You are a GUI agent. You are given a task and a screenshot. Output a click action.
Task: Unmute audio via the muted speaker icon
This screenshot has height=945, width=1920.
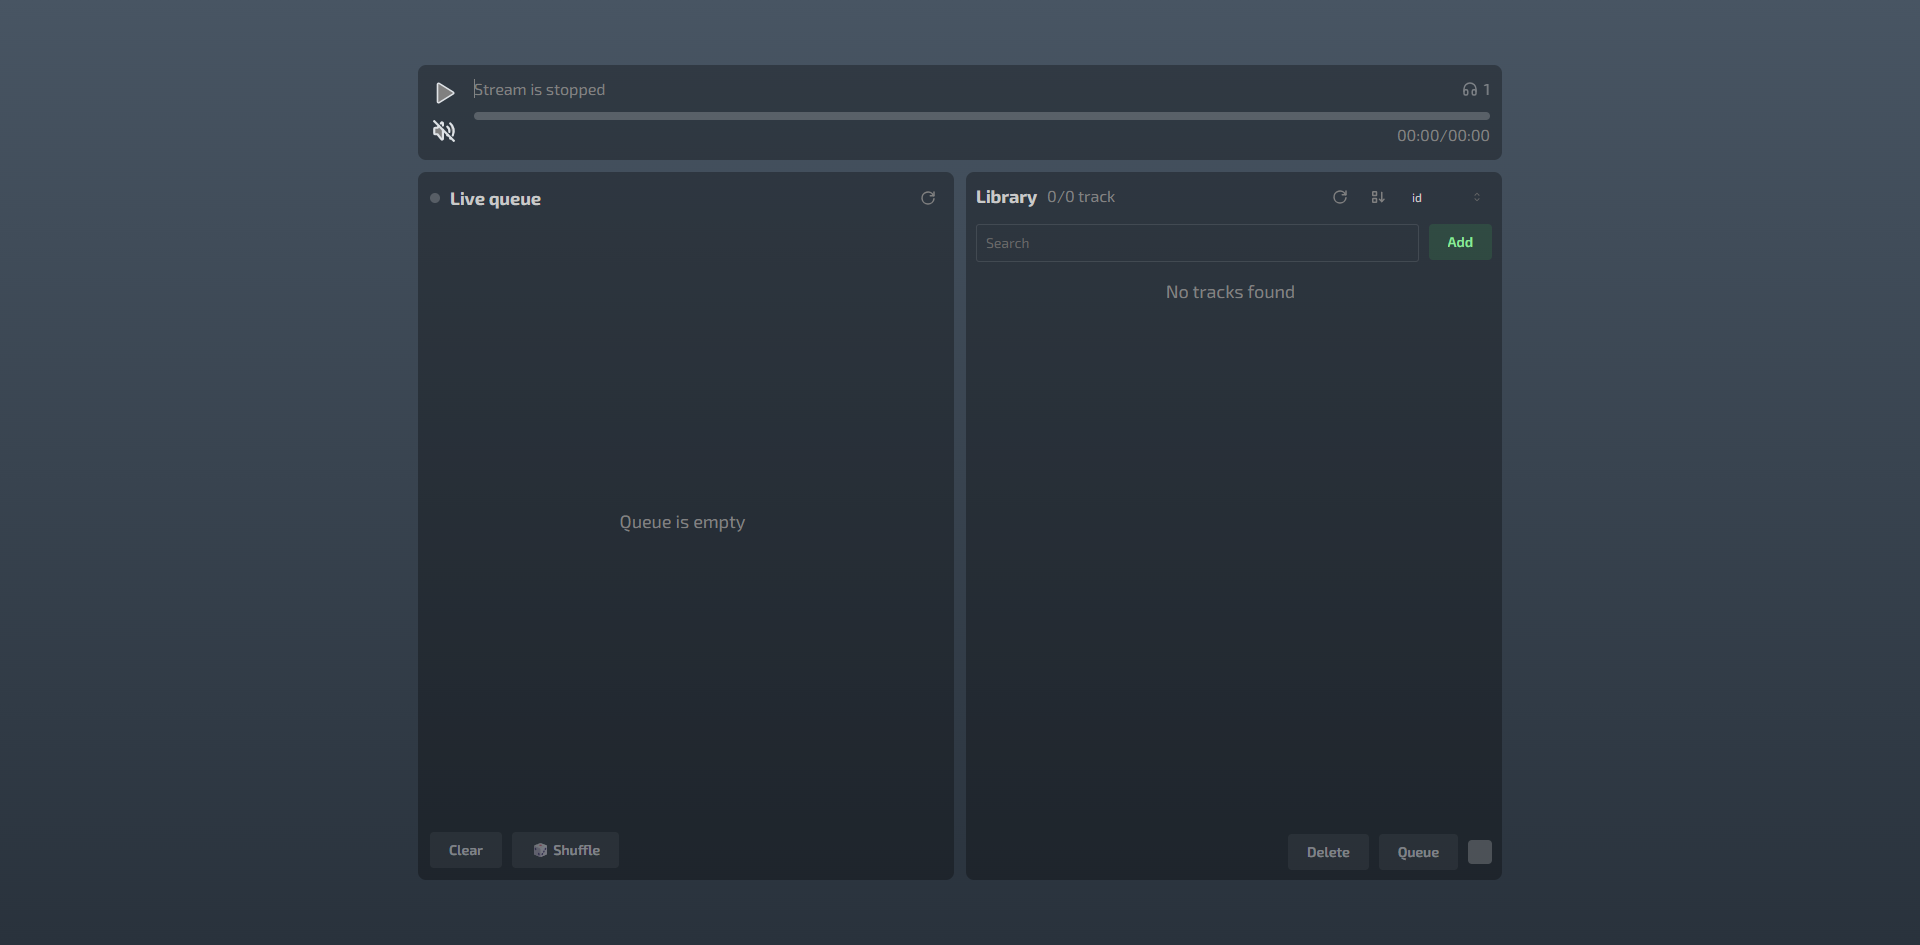(444, 131)
